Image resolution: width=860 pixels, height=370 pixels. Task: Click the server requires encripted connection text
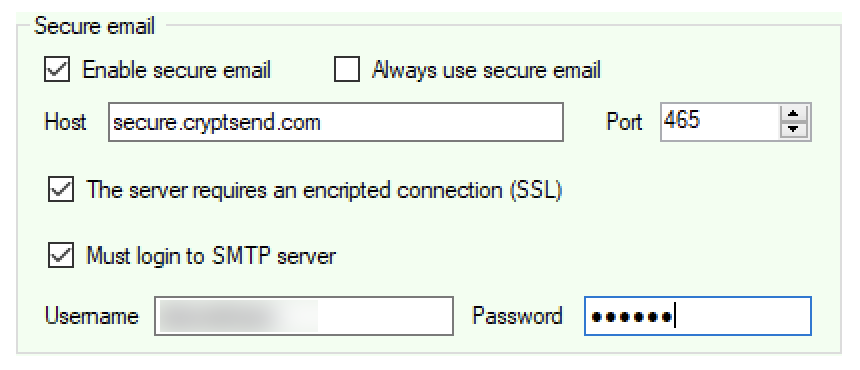pyautogui.click(x=324, y=190)
